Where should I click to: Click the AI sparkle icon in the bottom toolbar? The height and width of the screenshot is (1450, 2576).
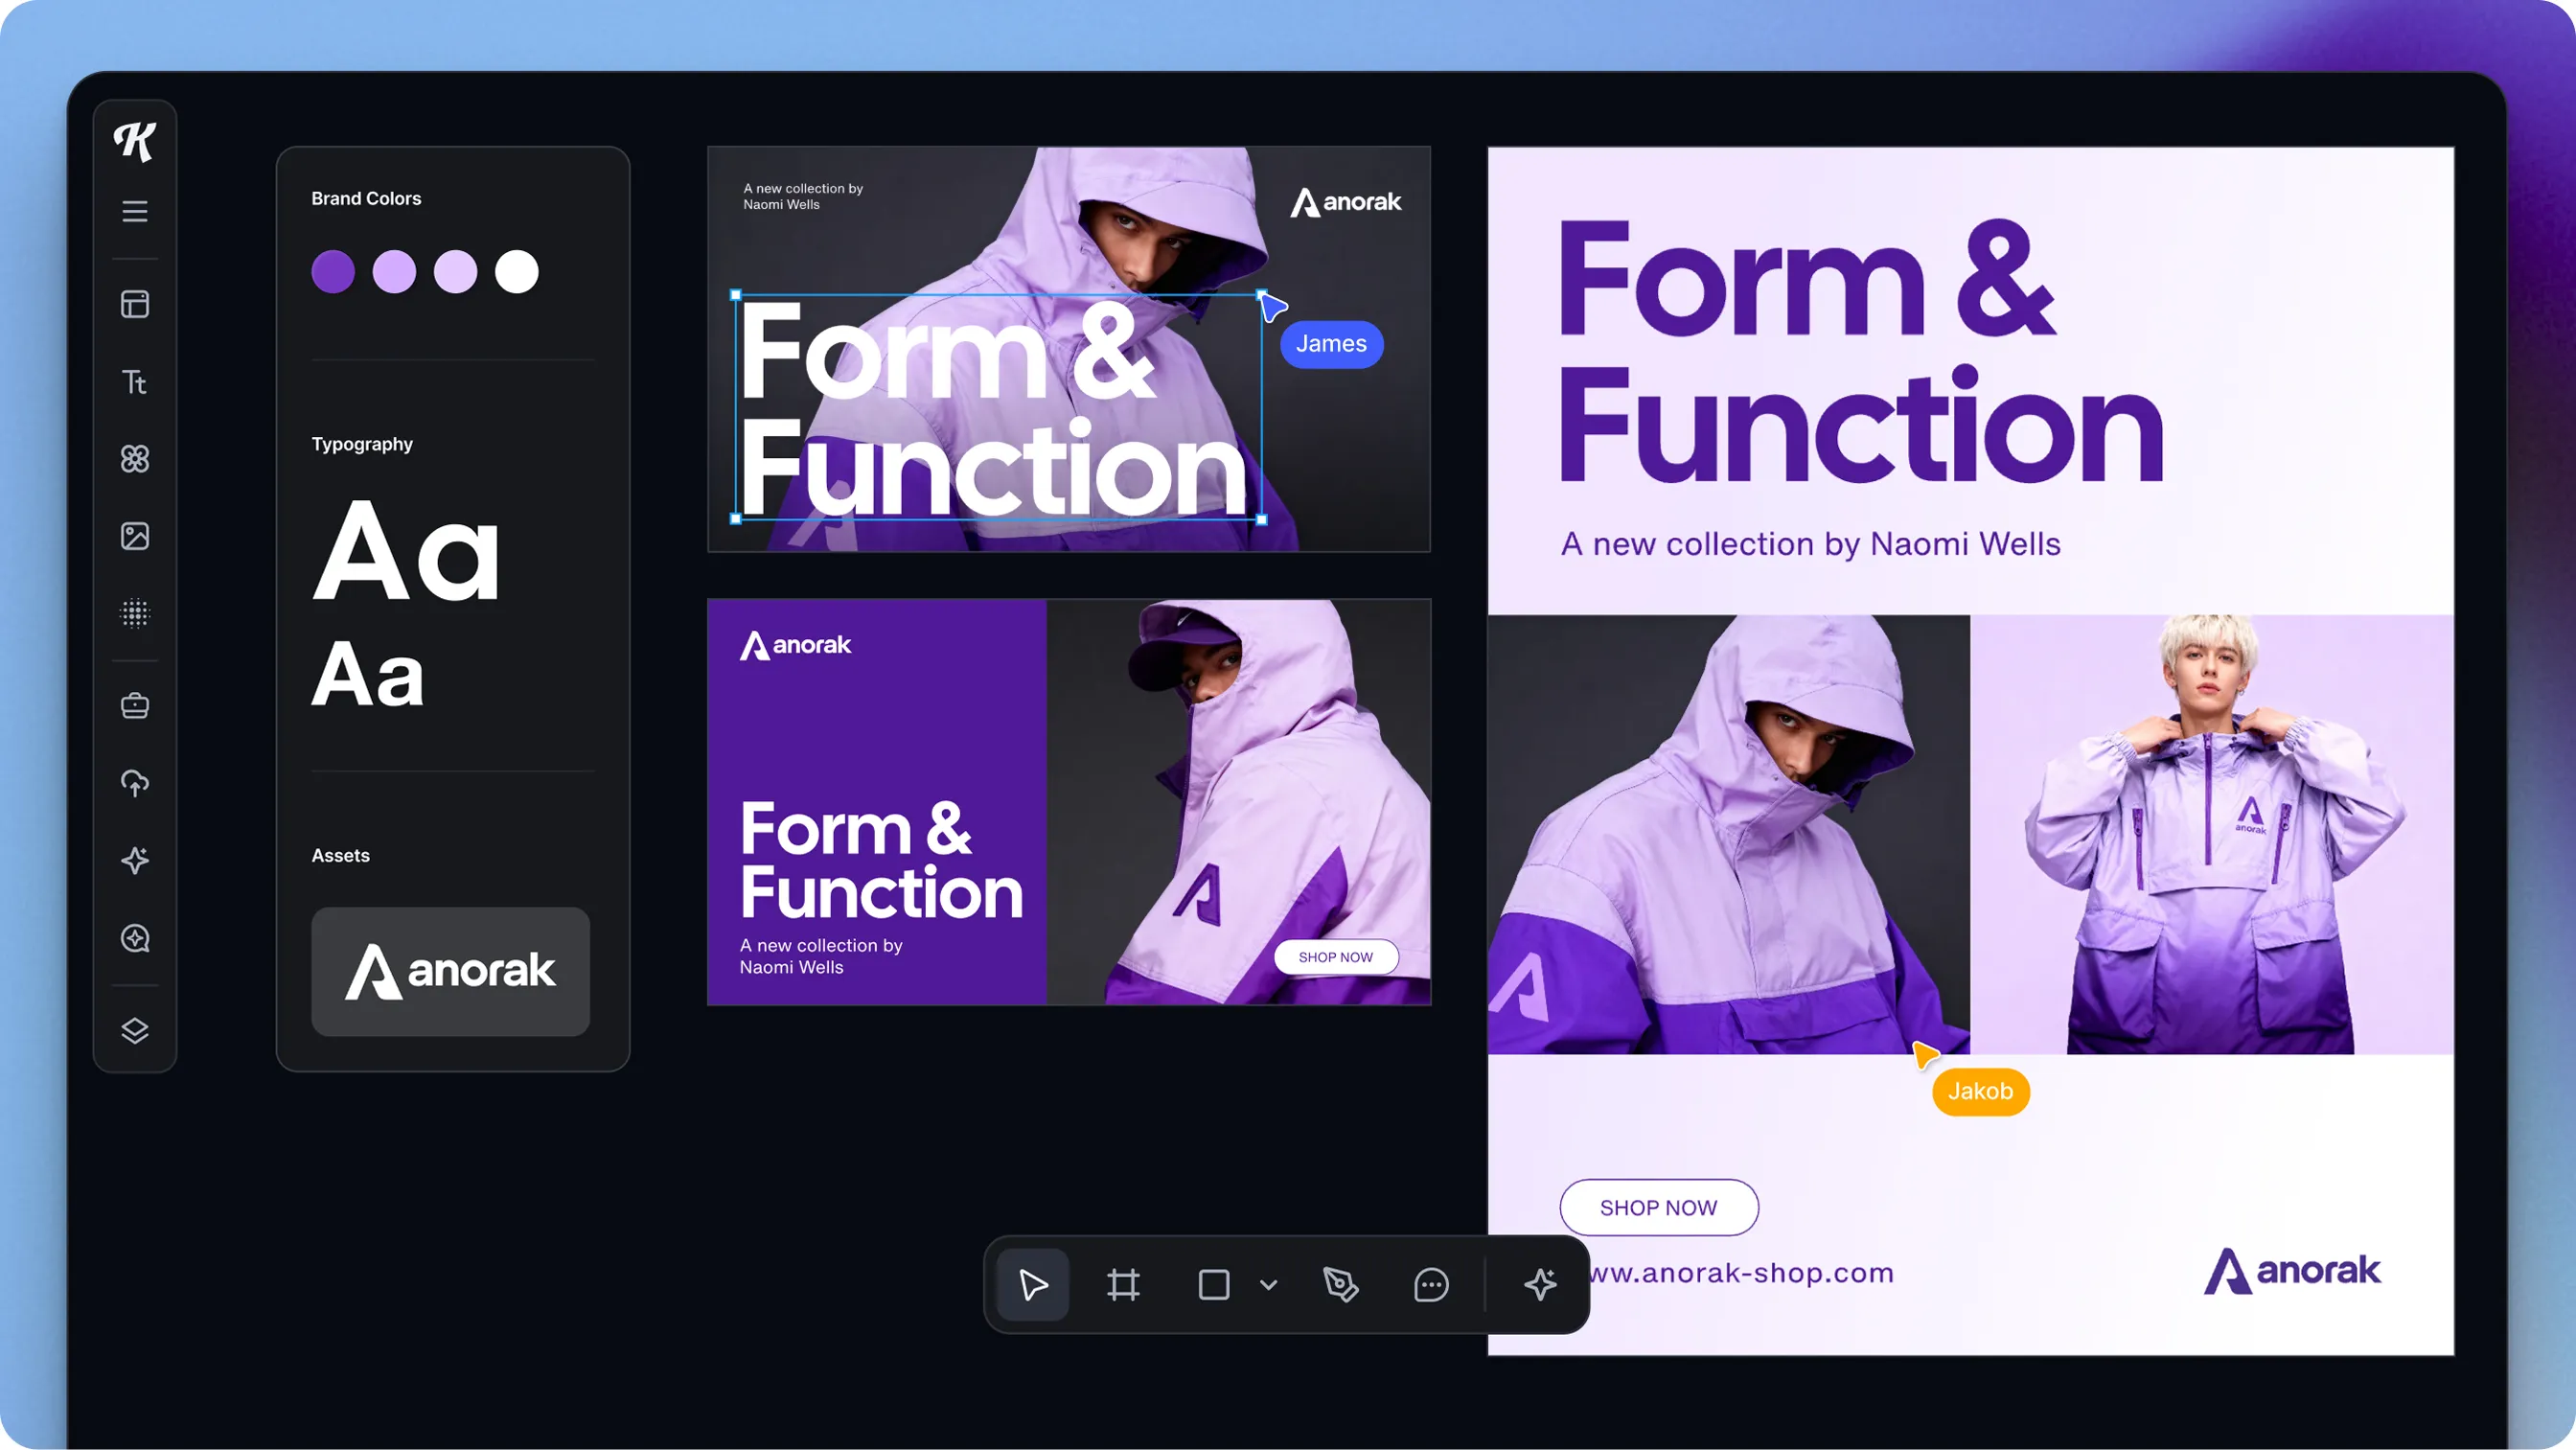pyautogui.click(x=1540, y=1285)
